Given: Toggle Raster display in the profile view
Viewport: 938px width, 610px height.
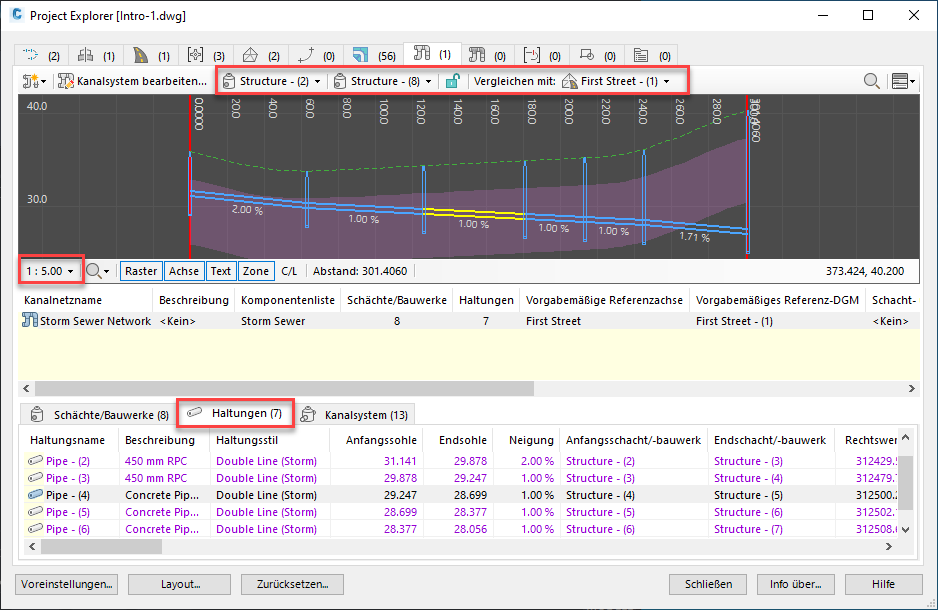Looking at the screenshot, I should click(x=140, y=270).
